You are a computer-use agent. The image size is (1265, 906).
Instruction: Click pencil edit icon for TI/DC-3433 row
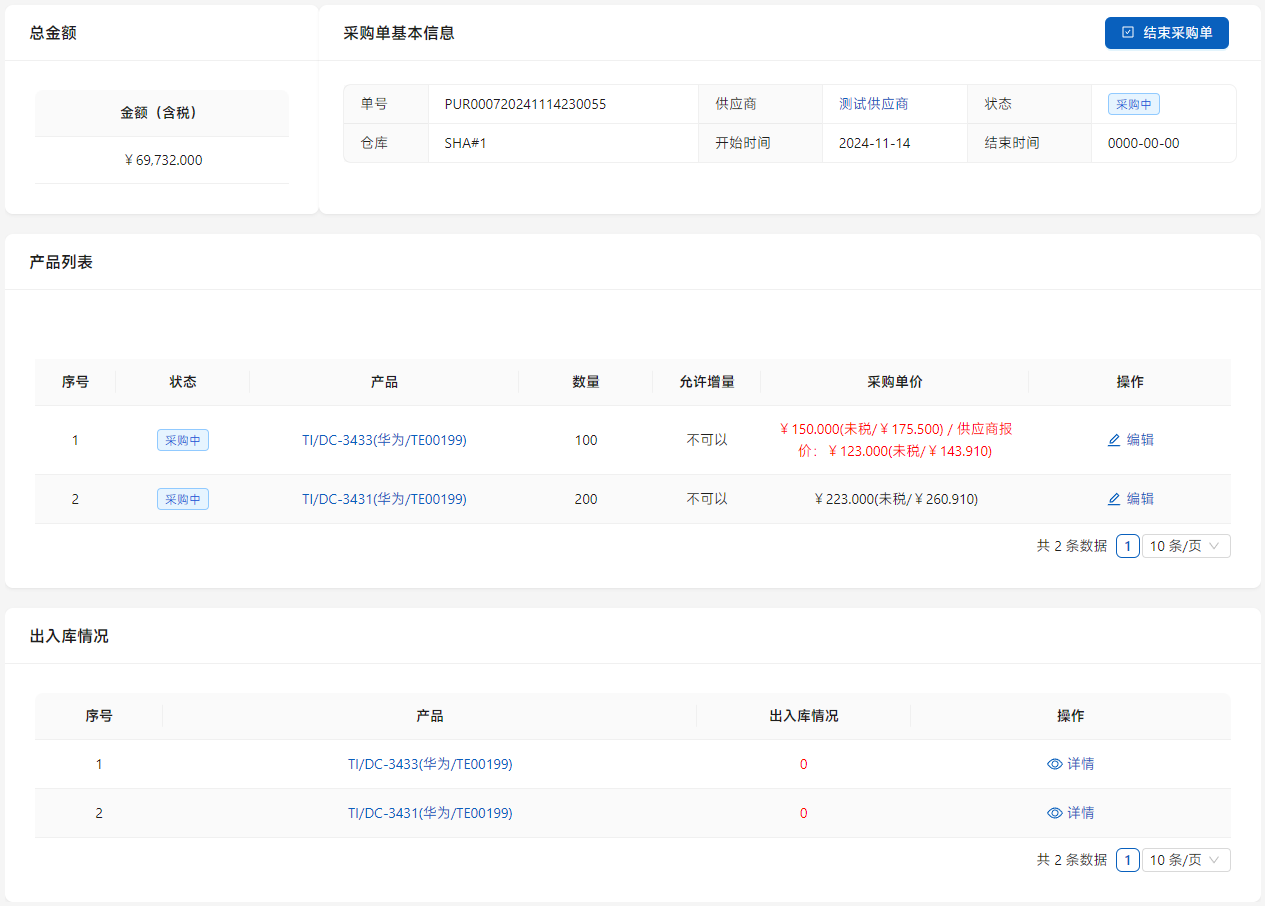click(x=1114, y=440)
